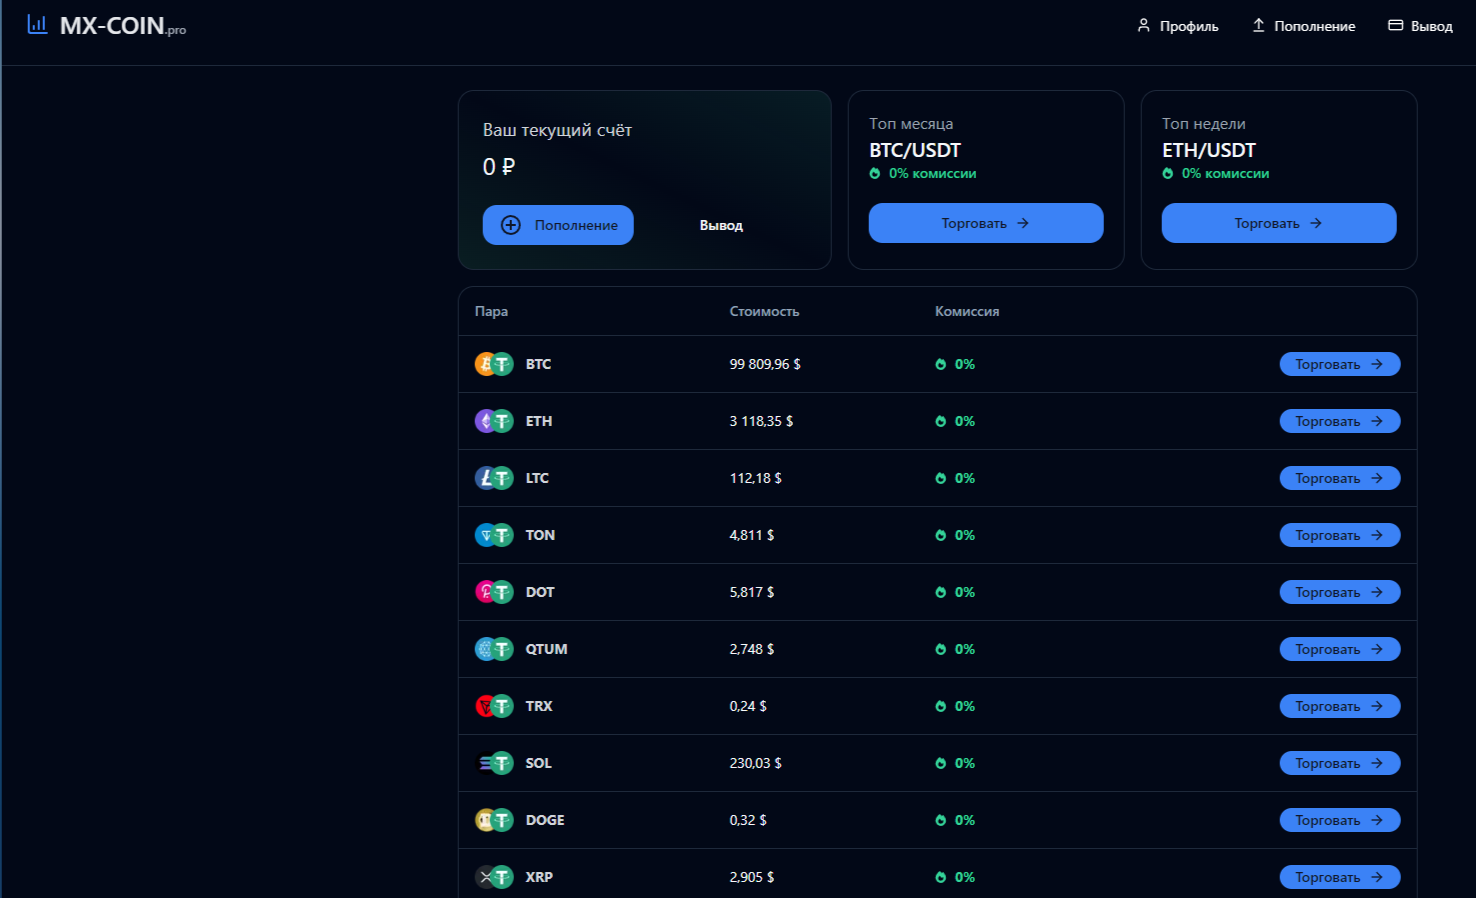Click the ETH pair coin icon
This screenshot has width=1476, height=898.
click(x=493, y=421)
